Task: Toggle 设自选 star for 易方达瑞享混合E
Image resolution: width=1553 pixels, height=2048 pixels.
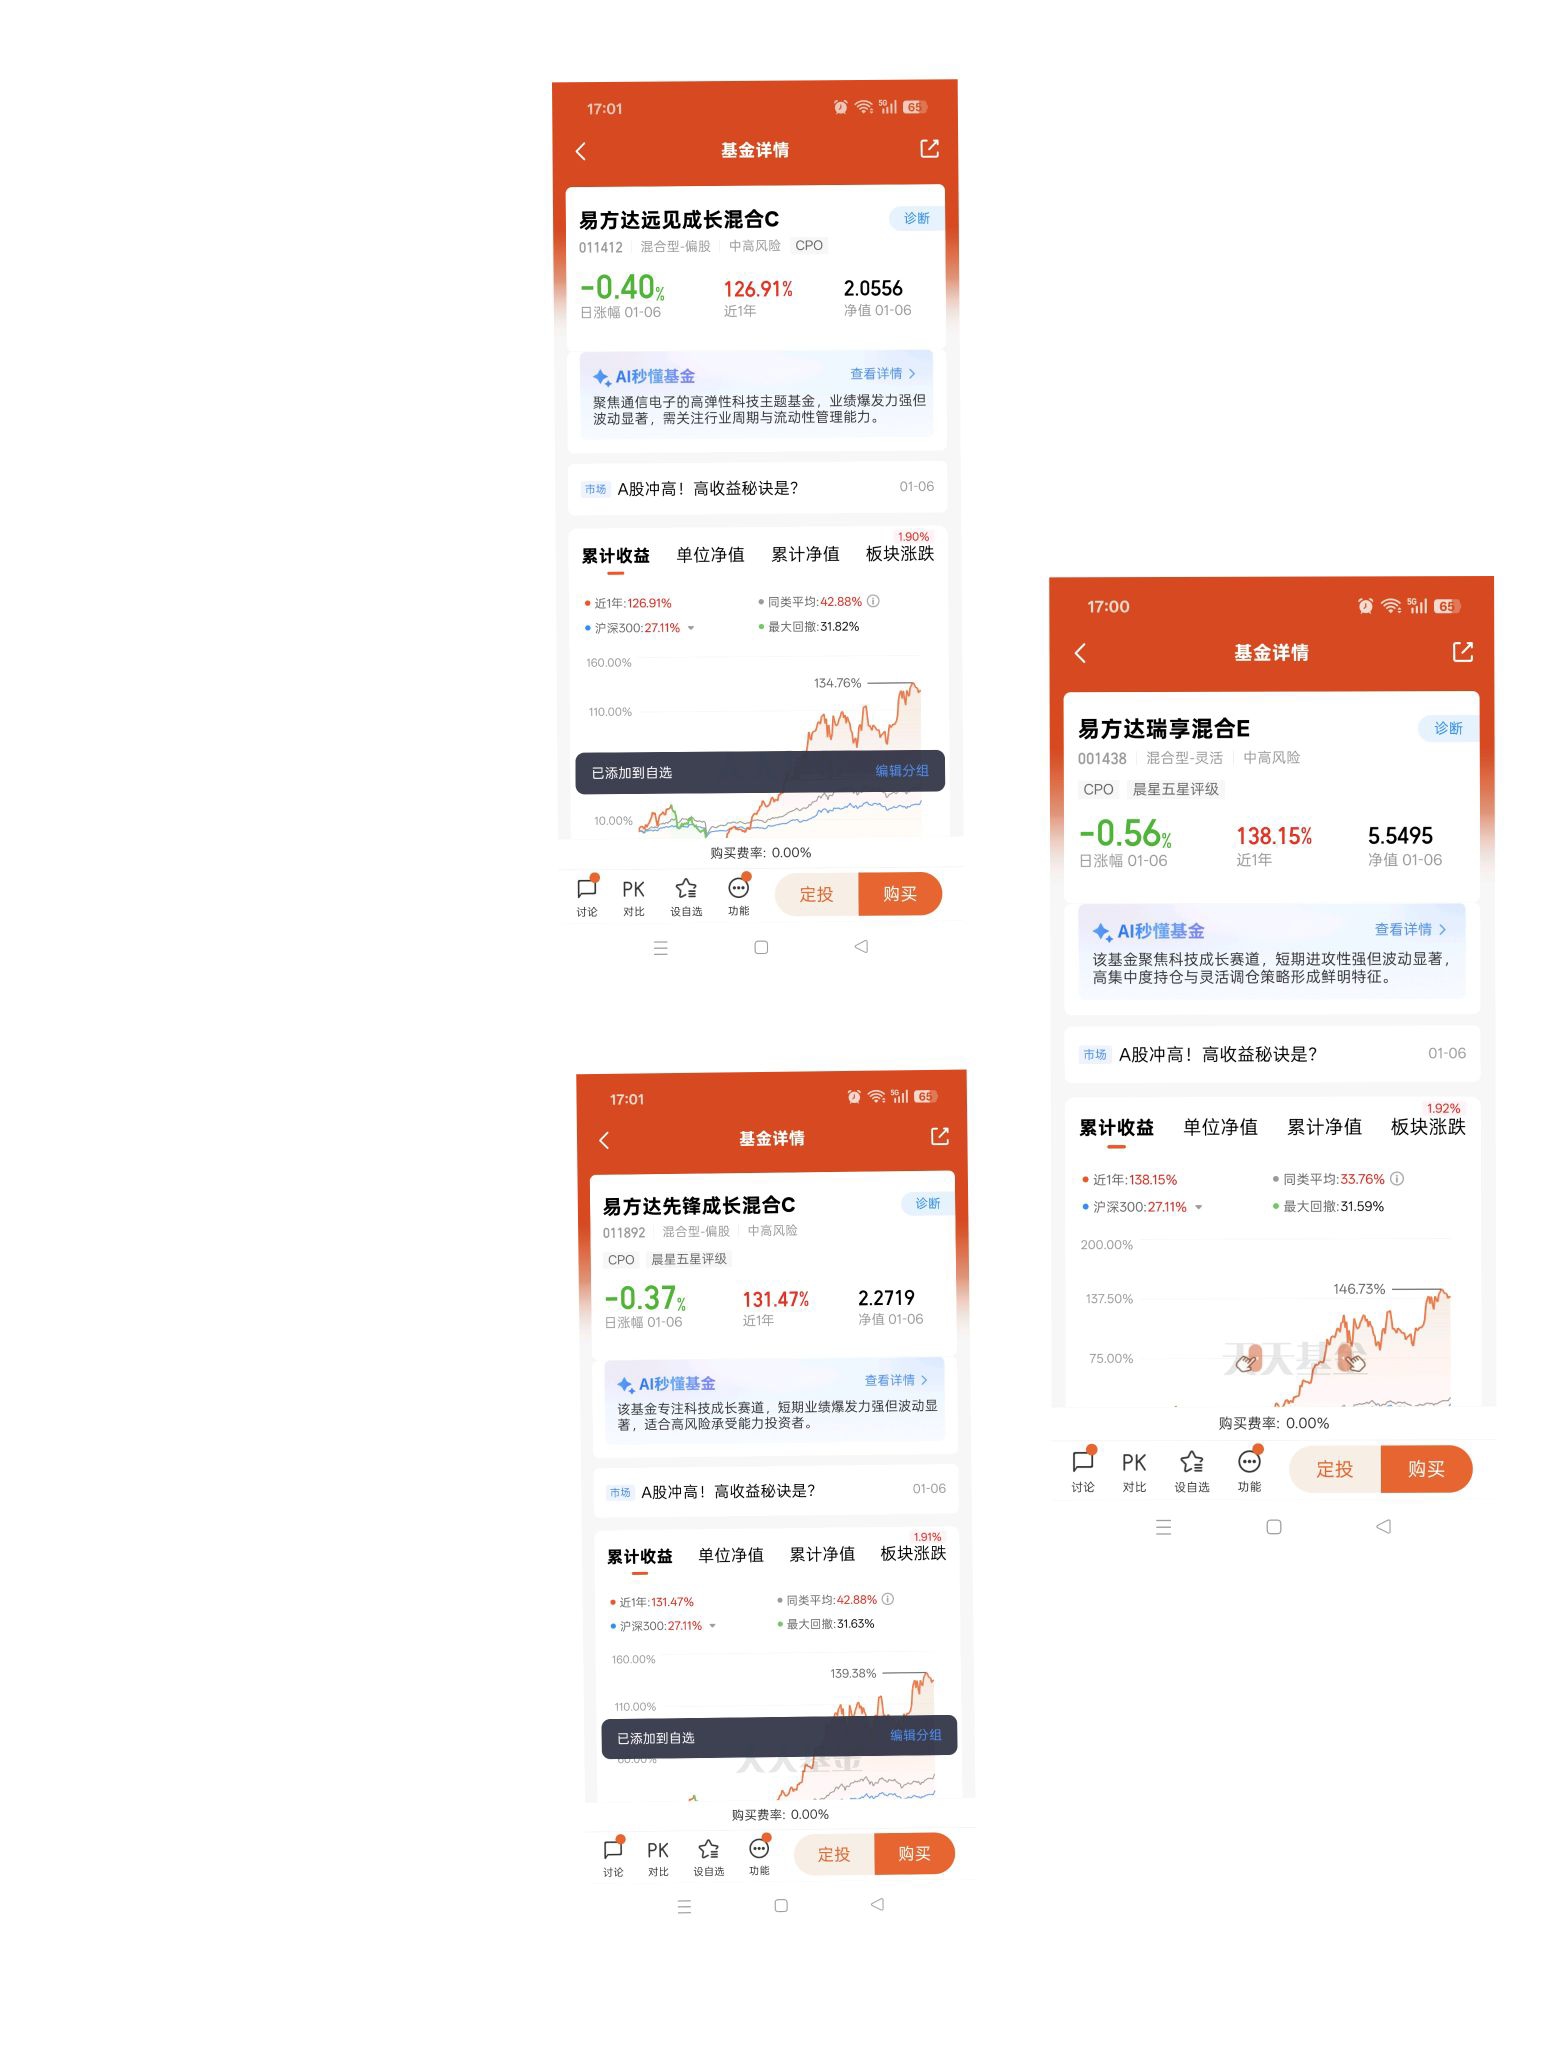Action: pos(1191,1471)
